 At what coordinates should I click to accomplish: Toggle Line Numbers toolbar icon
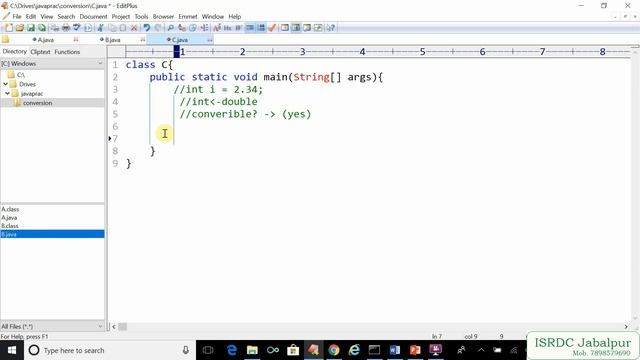tap(250, 28)
